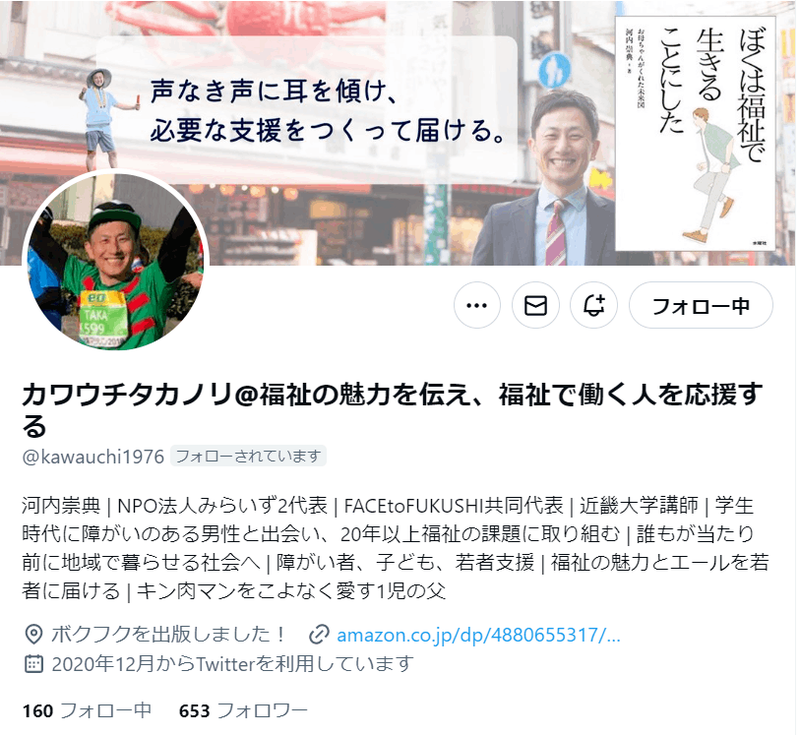Viewport: 800px width, 735px height.
Task: Click the calendar joined-date icon
Action: [34, 664]
